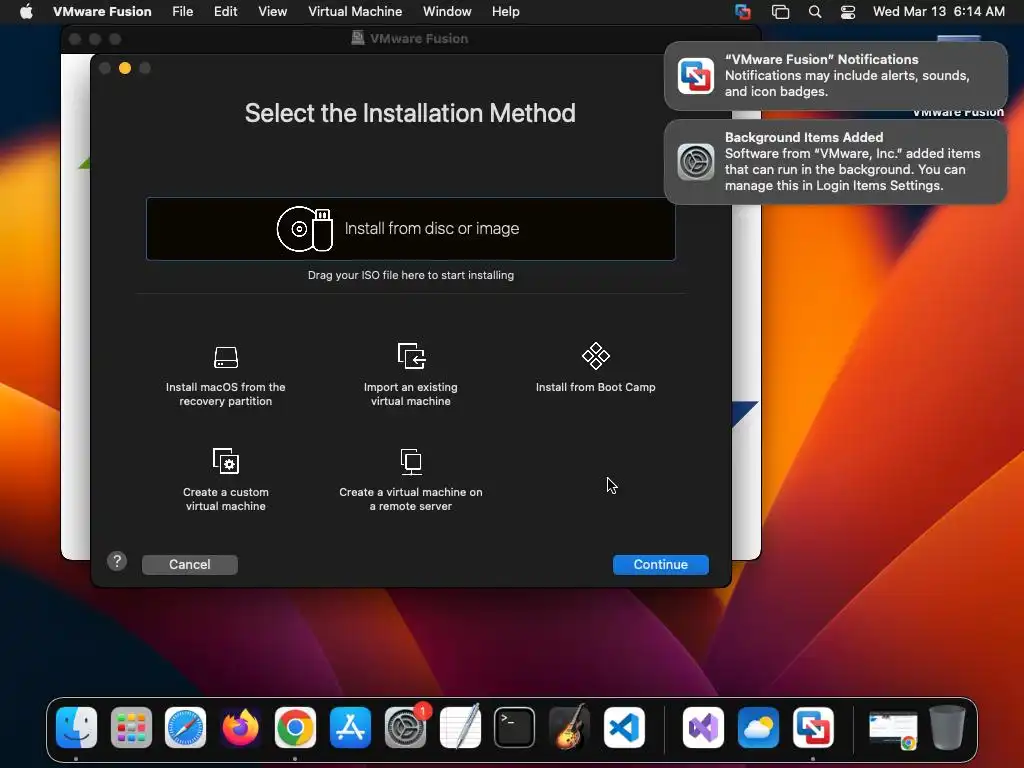Open Spotlight search in menu bar
Viewport: 1024px width, 768px height.
tap(814, 12)
